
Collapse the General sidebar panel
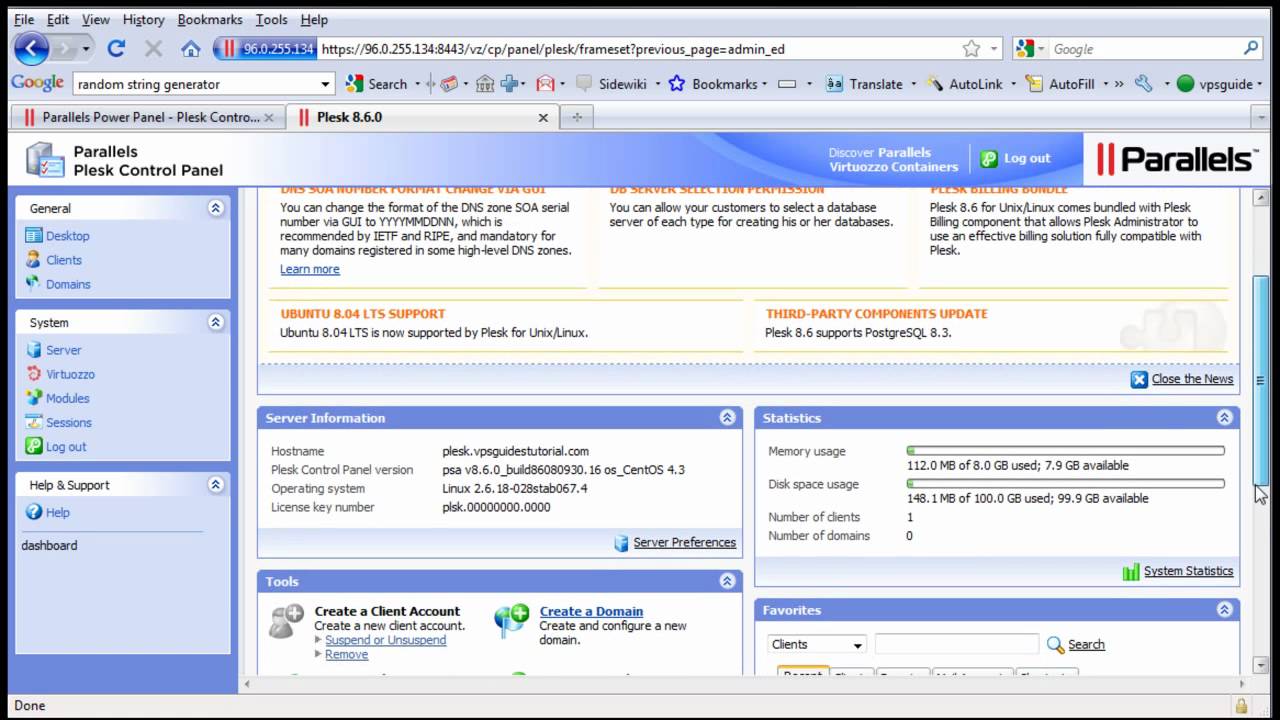click(215, 208)
